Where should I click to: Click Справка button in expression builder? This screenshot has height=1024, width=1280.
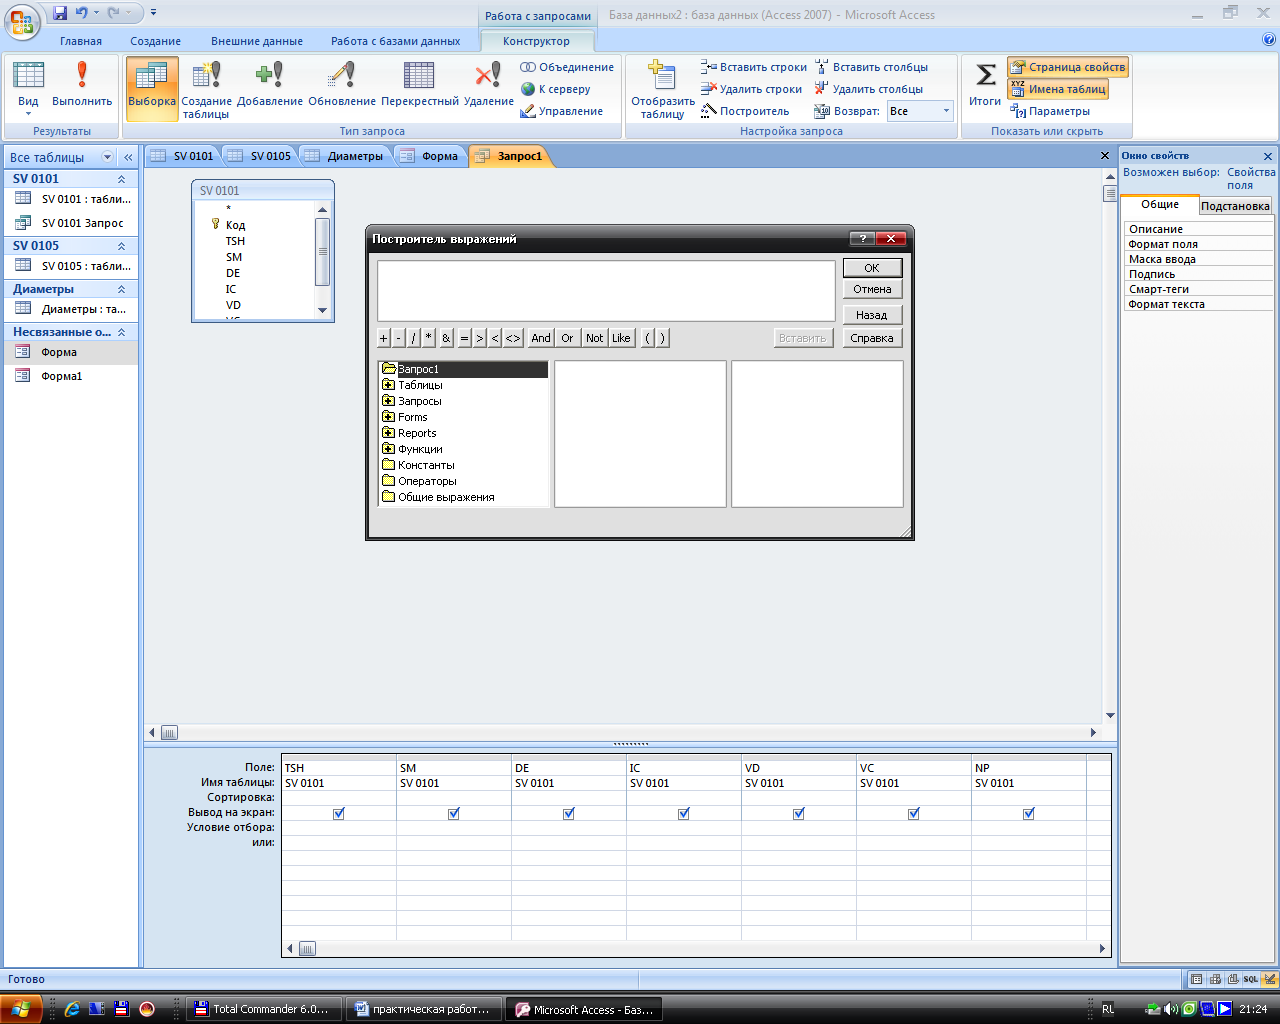pyautogui.click(x=872, y=338)
